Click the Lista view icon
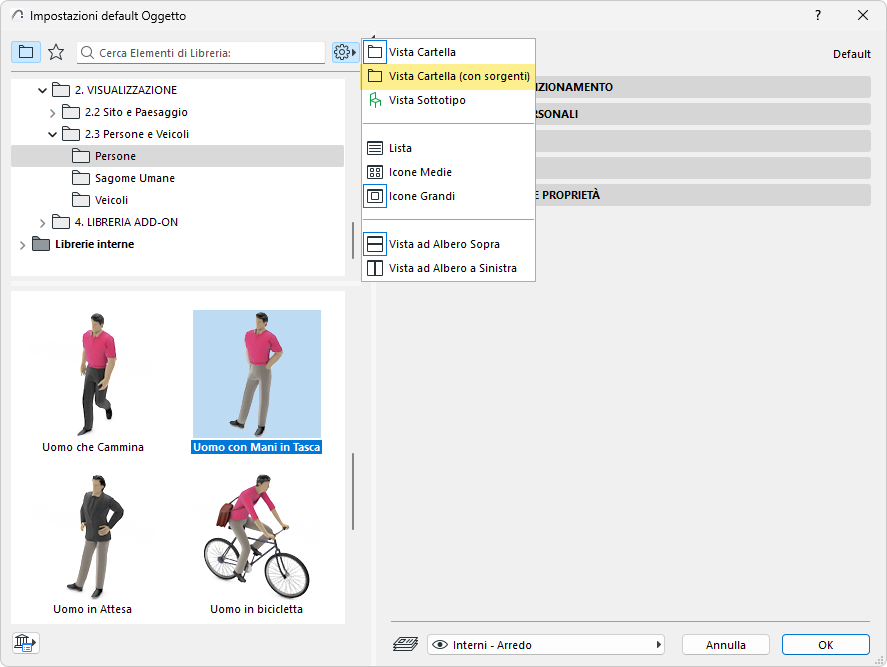 coord(375,148)
